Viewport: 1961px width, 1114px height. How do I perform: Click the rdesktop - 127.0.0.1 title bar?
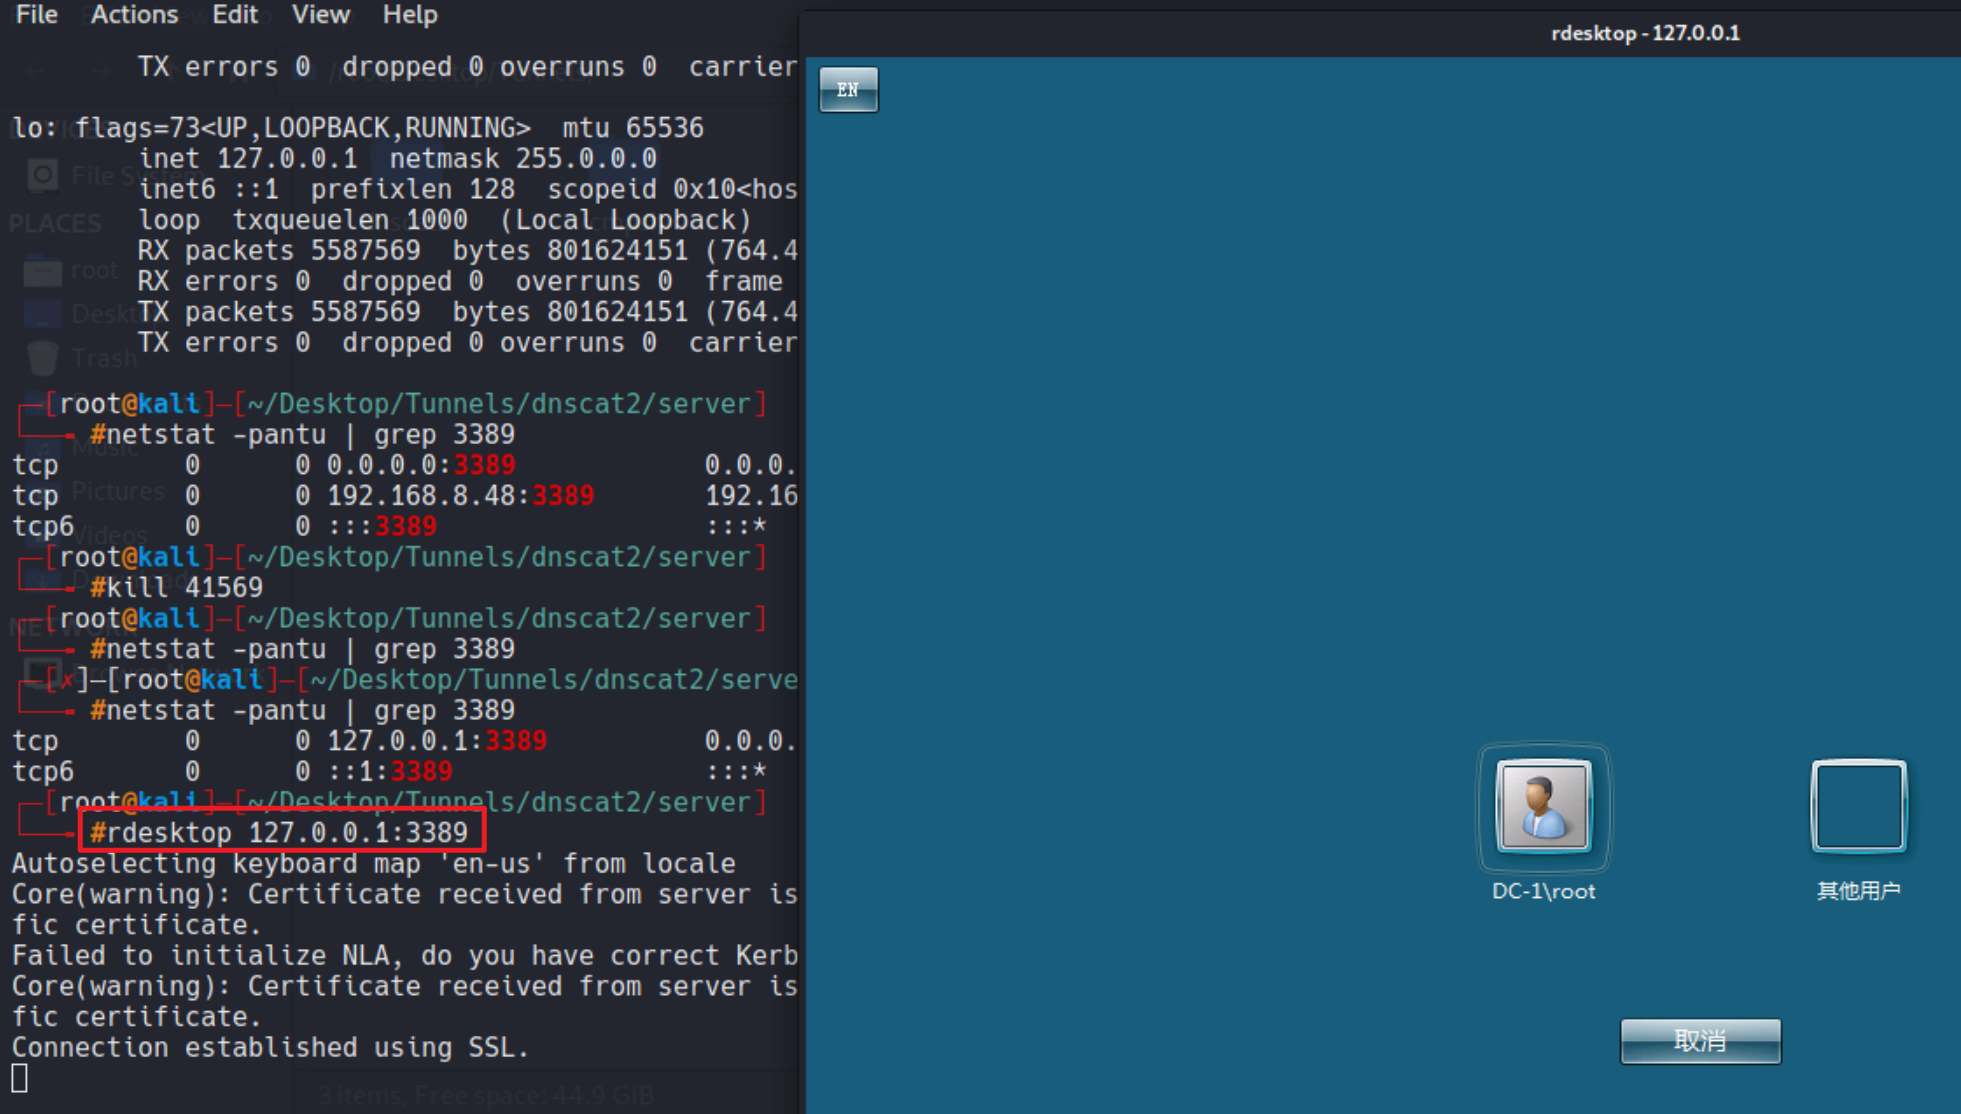pos(1644,33)
